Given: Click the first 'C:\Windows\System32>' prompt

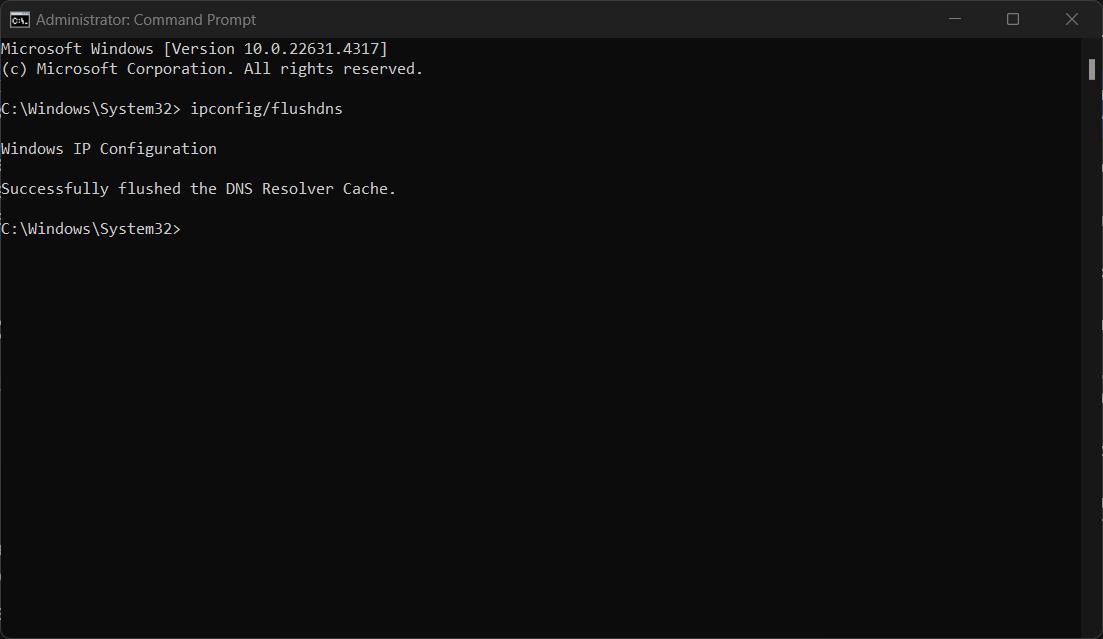Looking at the screenshot, I should 91,109.
